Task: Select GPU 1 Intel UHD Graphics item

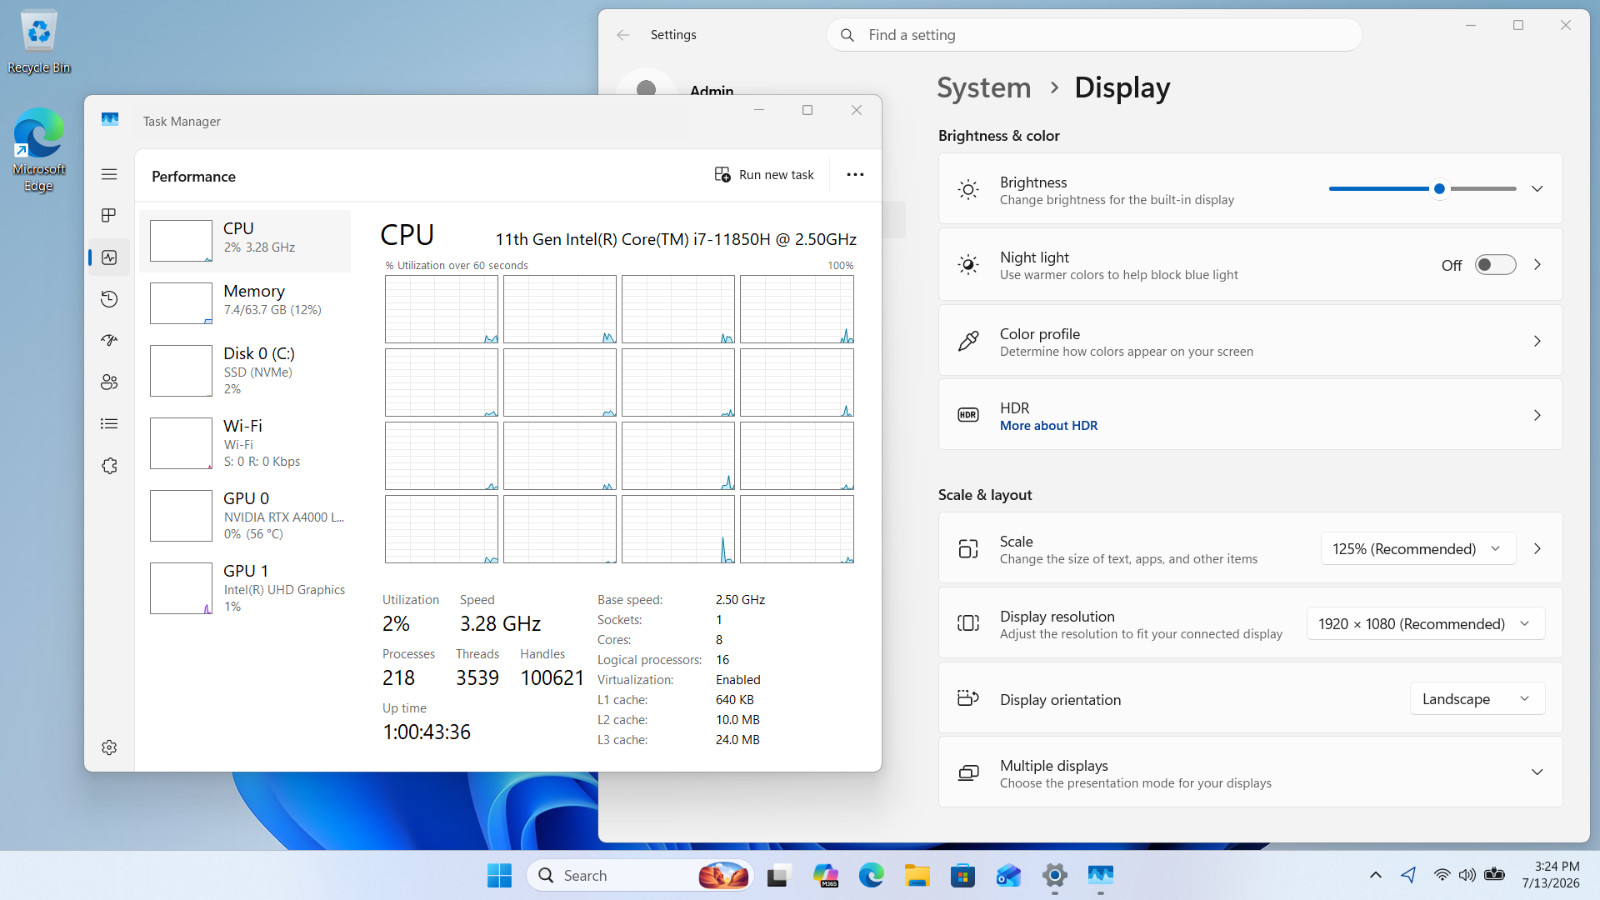Action: click(x=246, y=587)
